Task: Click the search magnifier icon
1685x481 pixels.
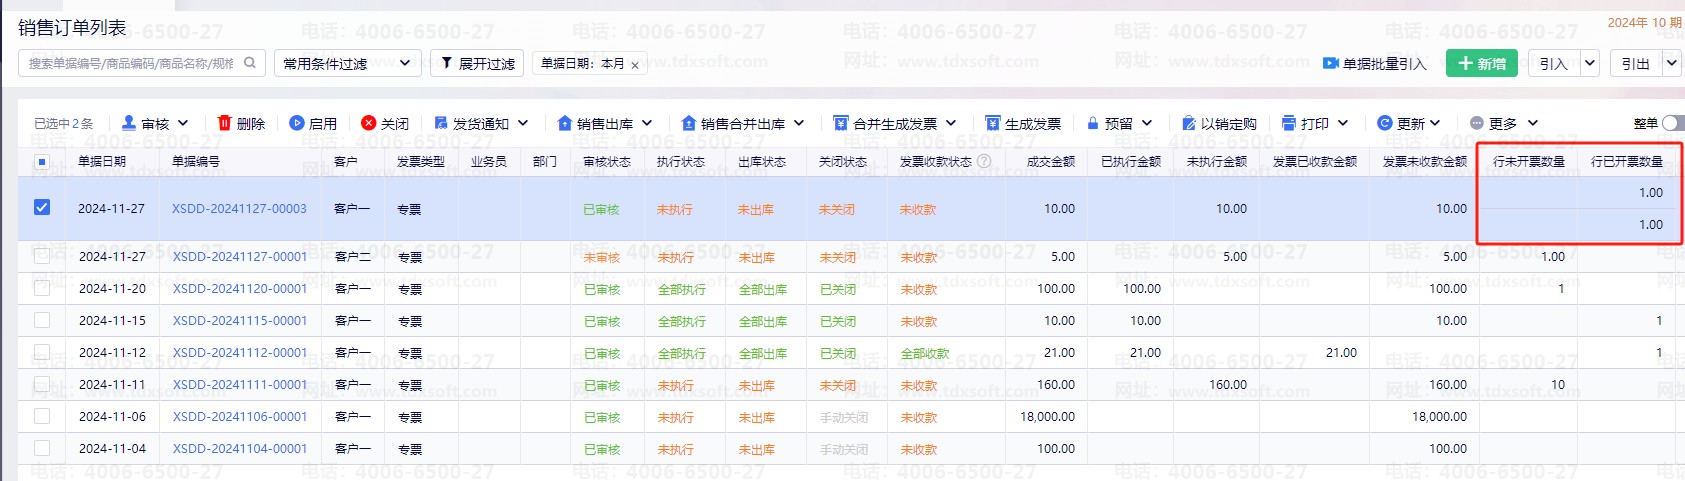Action: (250, 63)
